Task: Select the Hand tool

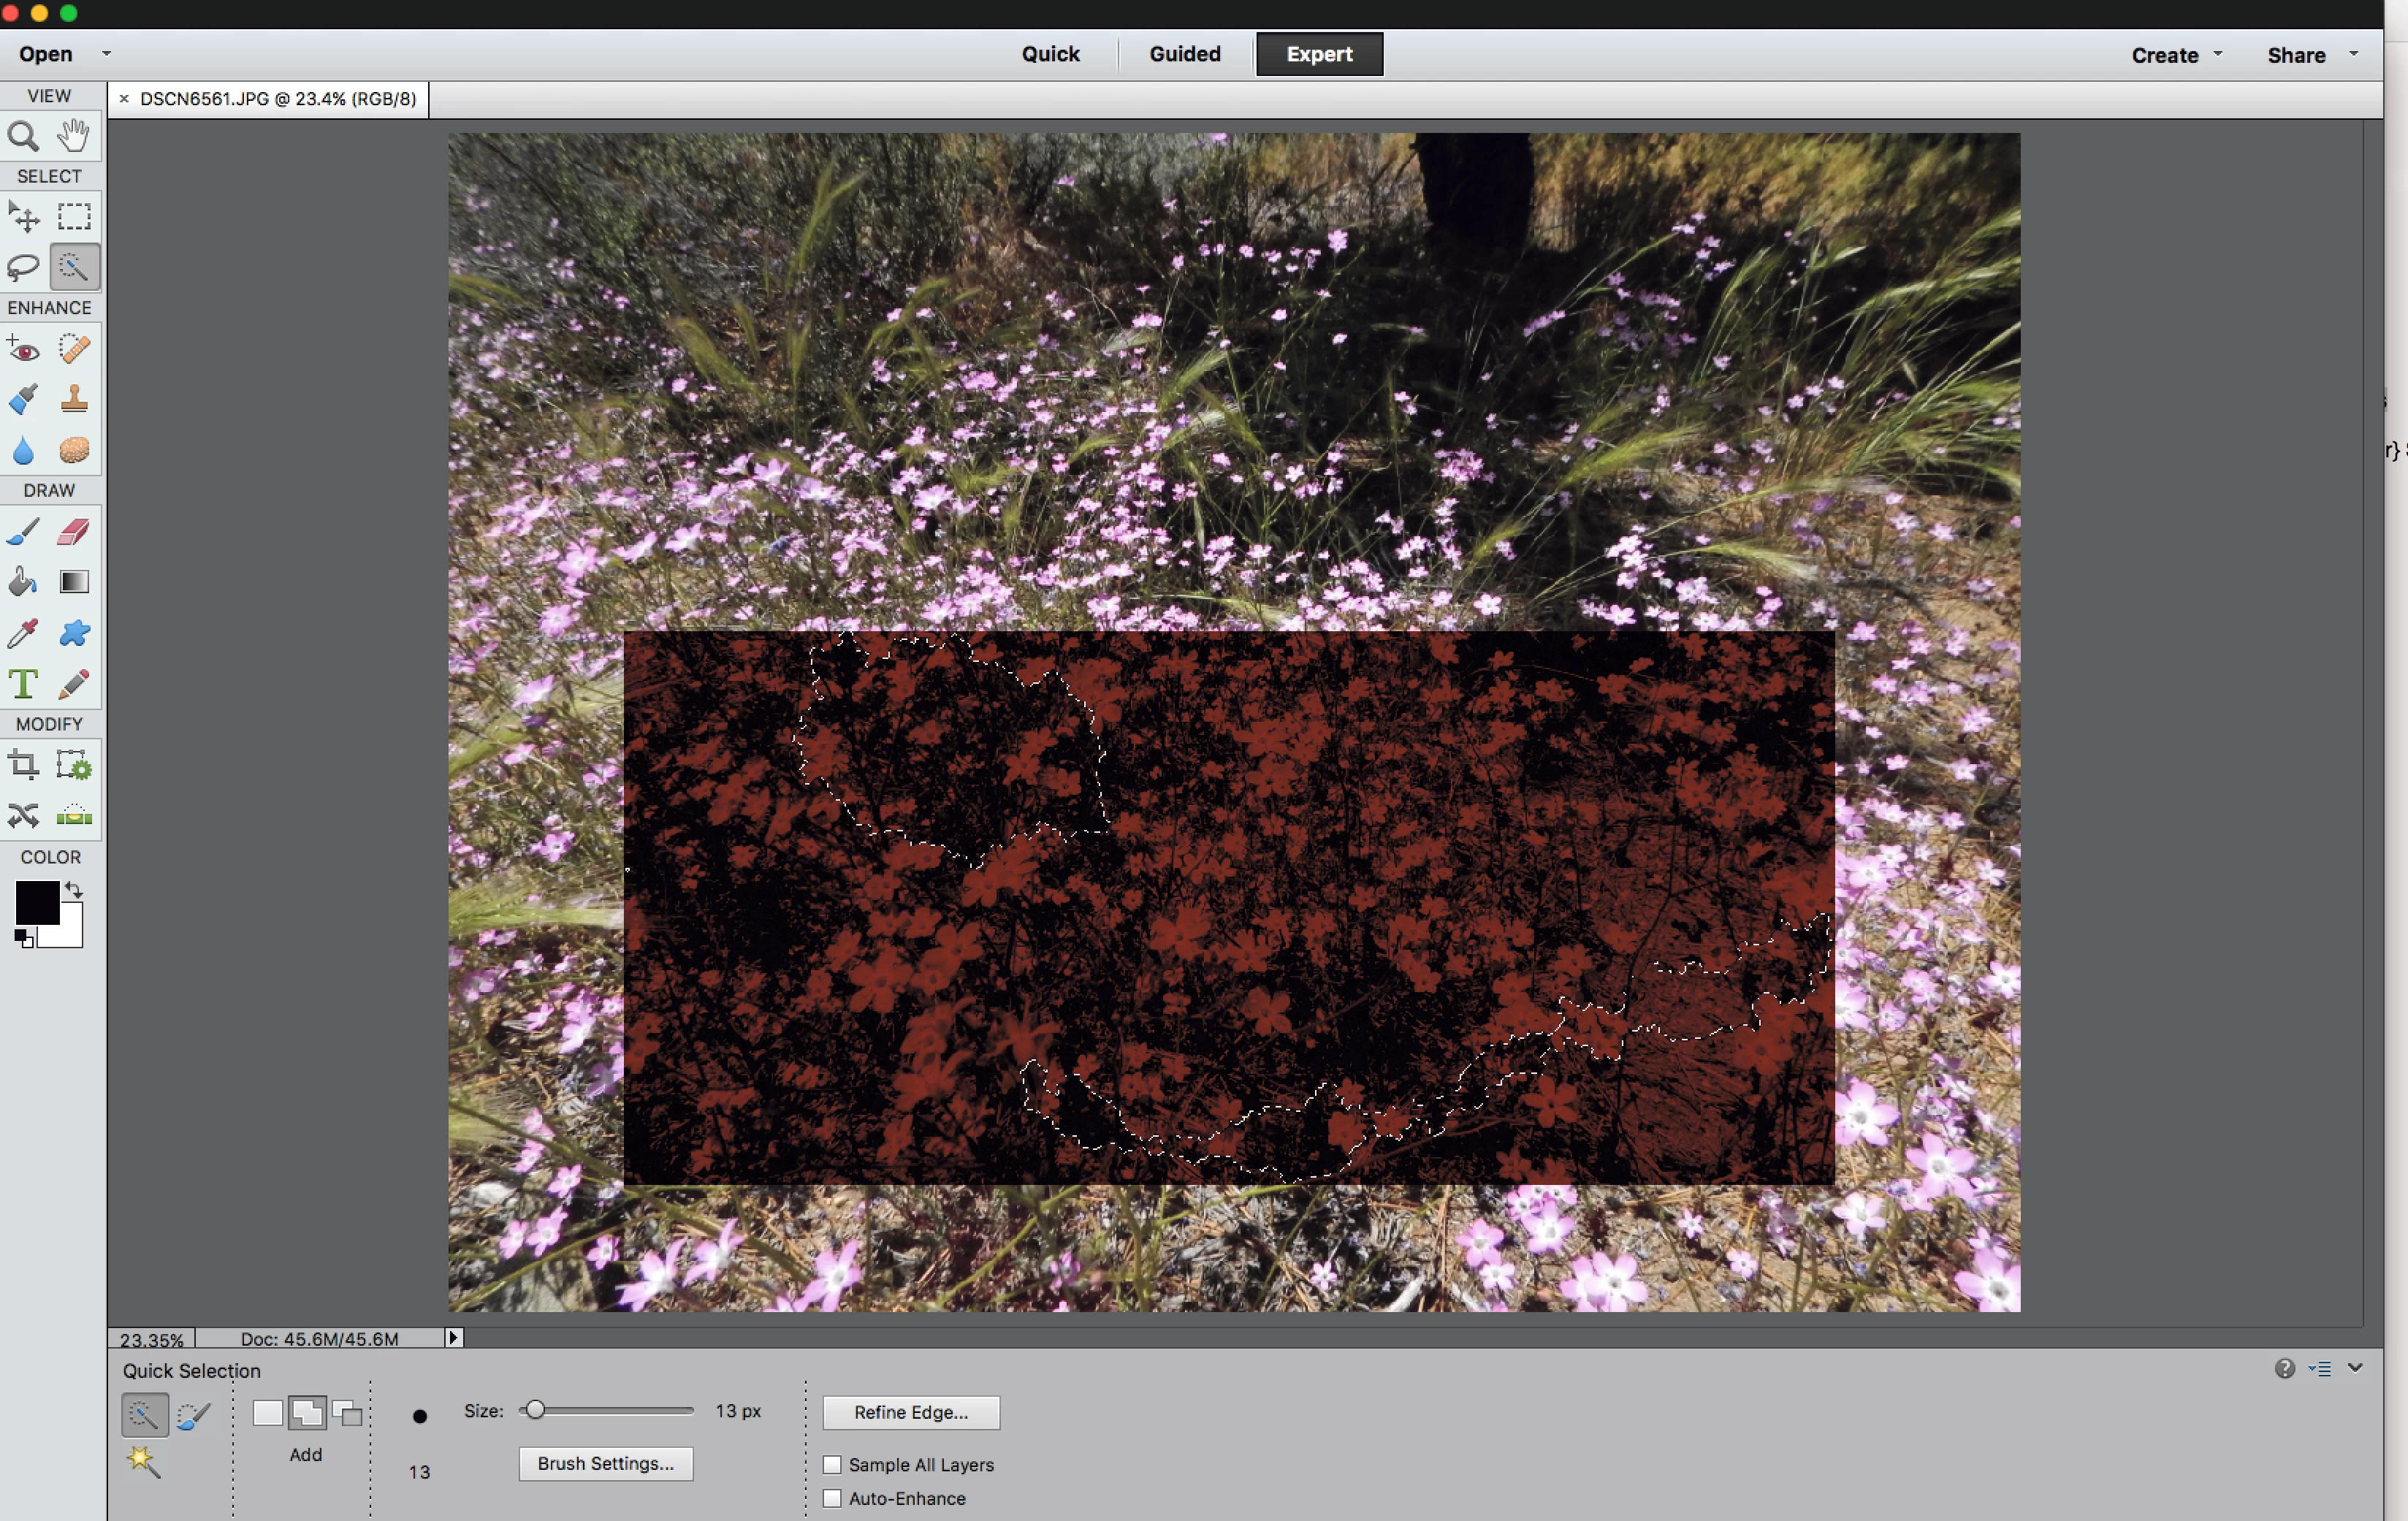Action: (x=74, y=136)
